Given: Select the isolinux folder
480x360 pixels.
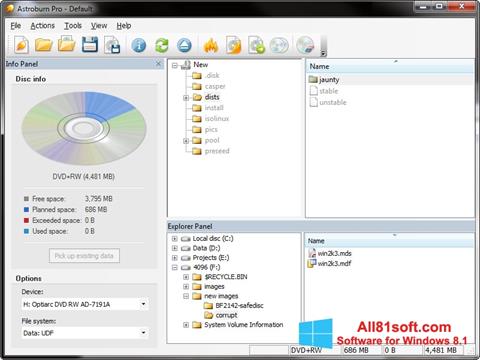Looking at the screenshot, I should (217, 119).
